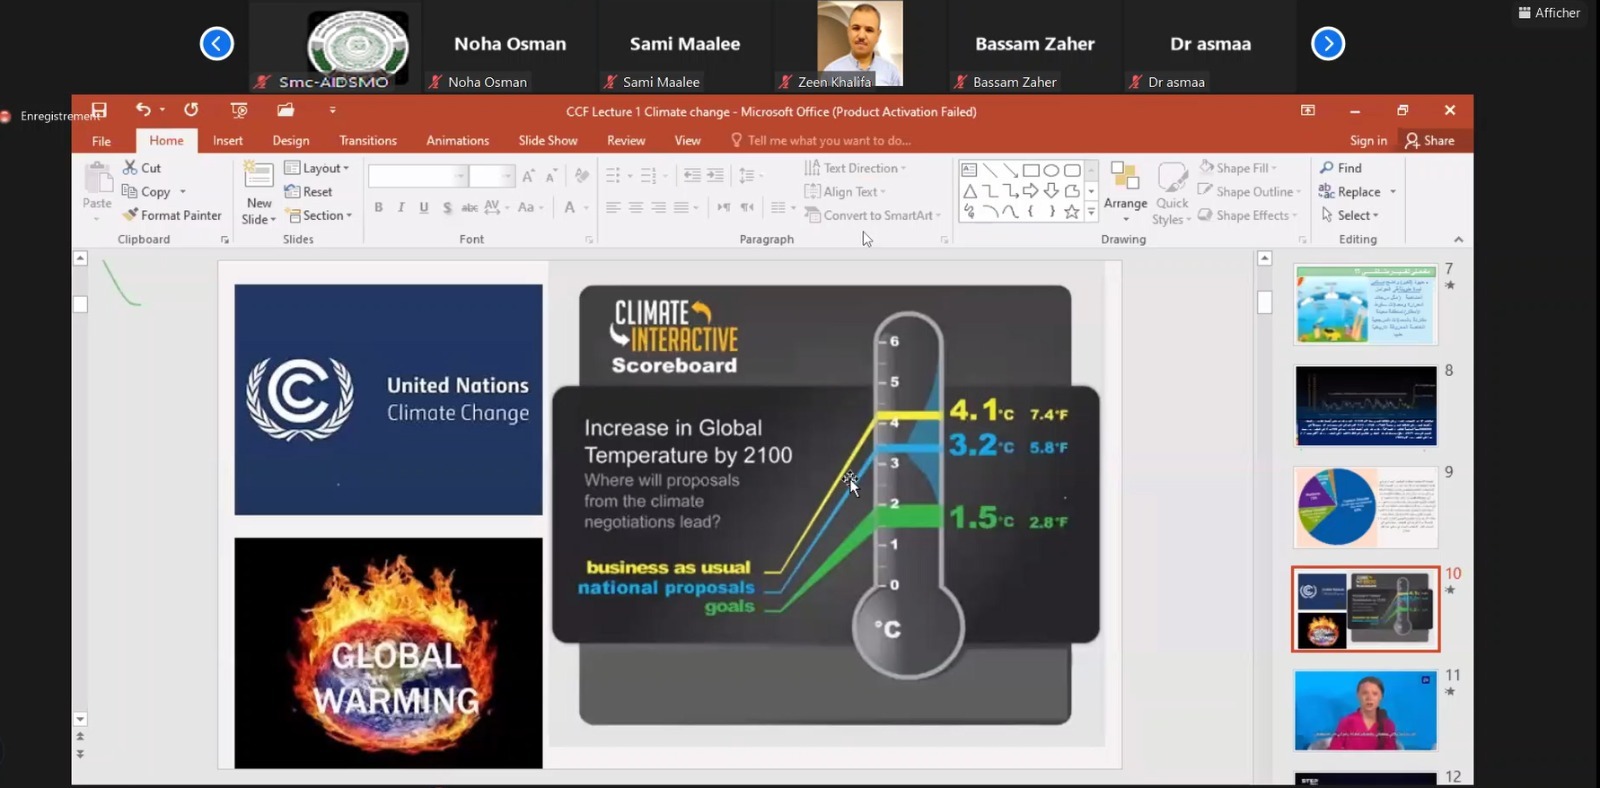Switch to the Design tab
1600x788 pixels.
(291, 141)
